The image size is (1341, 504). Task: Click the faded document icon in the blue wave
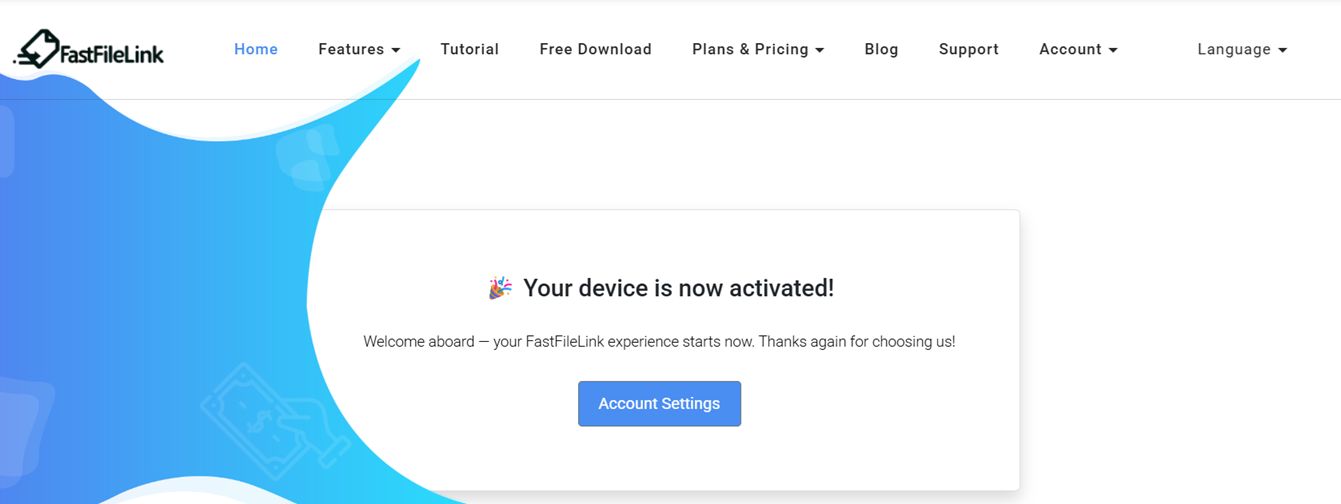click(x=306, y=157)
